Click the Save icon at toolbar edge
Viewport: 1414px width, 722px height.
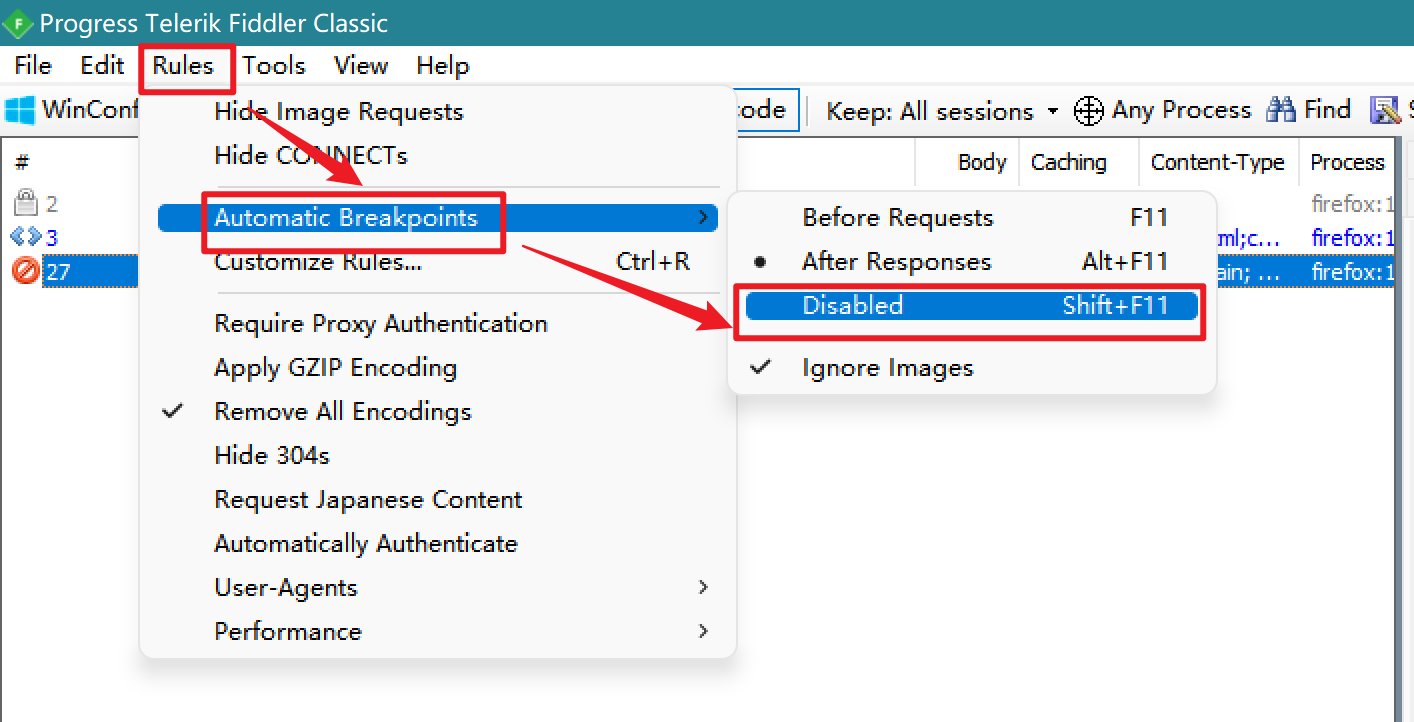1386,111
